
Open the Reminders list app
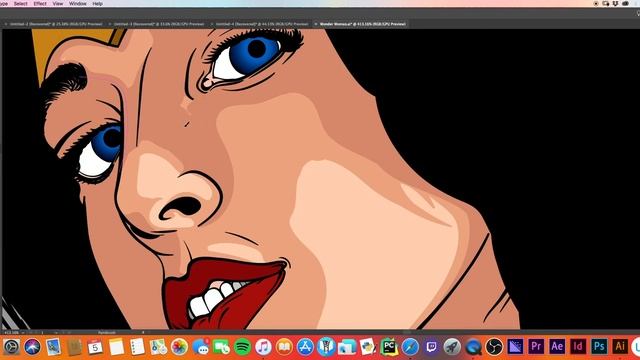(137, 347)
